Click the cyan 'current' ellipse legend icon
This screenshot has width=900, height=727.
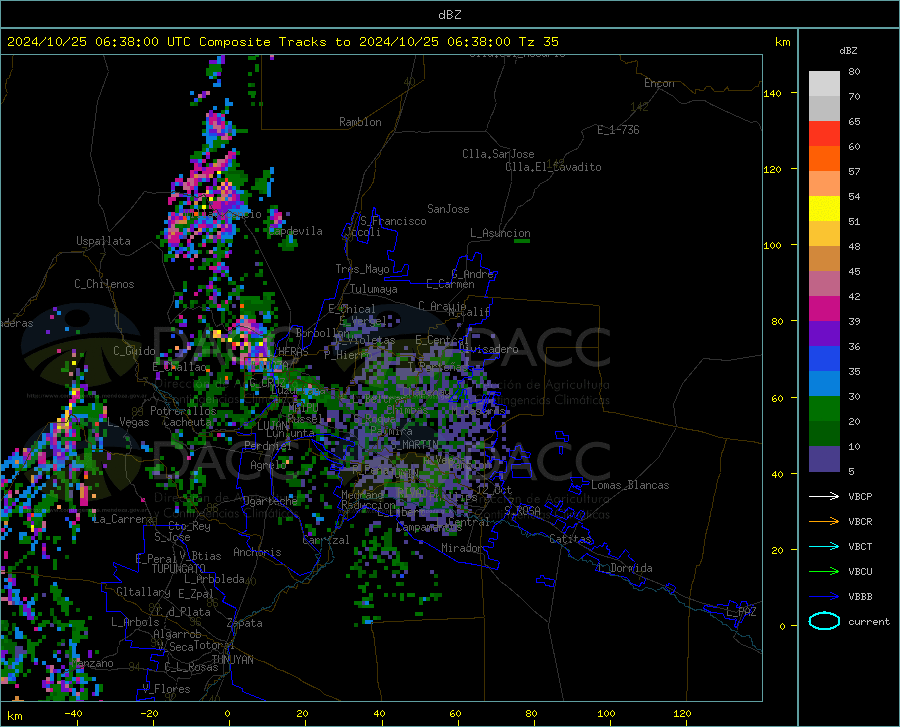click(x=824, y=621)
